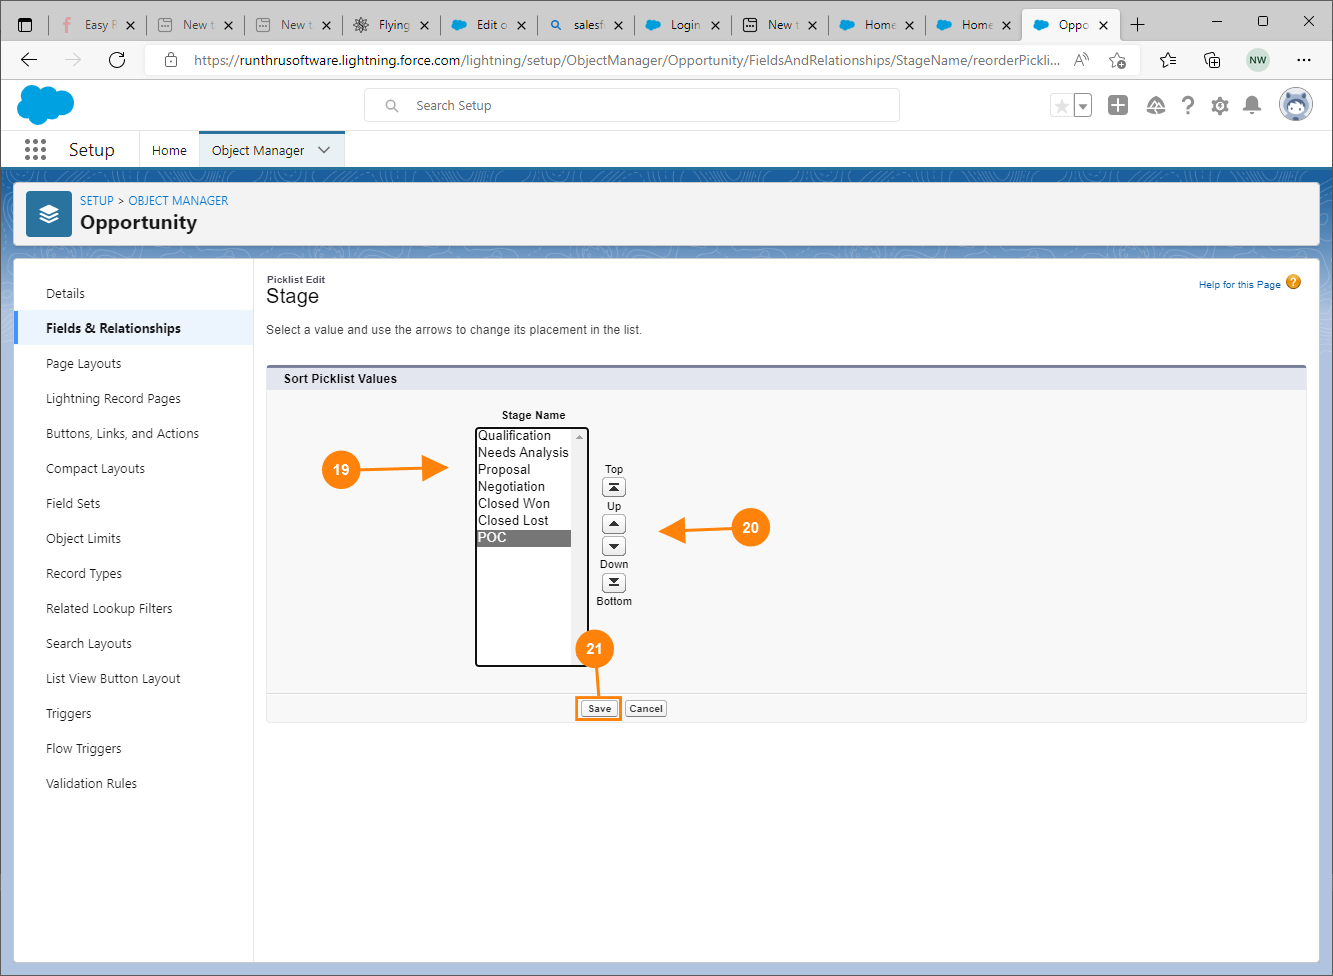Open Page Layouts in the sidebar

[x=84, y=364]
